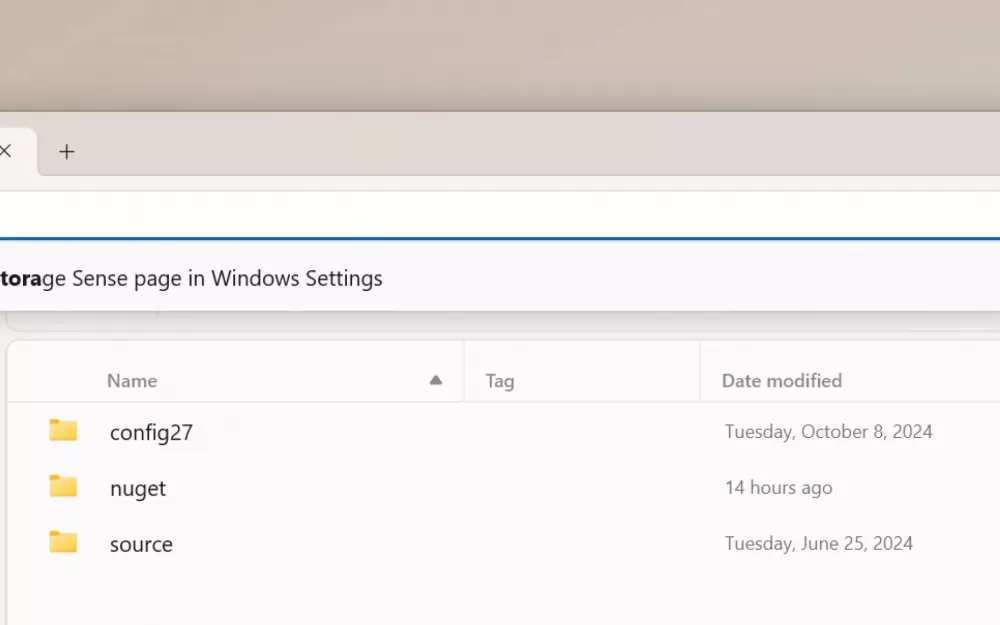The height and width of the screenshot is (625, 1000).
Task: Sort files by the Name header
Action: click(x=132, y=381)
